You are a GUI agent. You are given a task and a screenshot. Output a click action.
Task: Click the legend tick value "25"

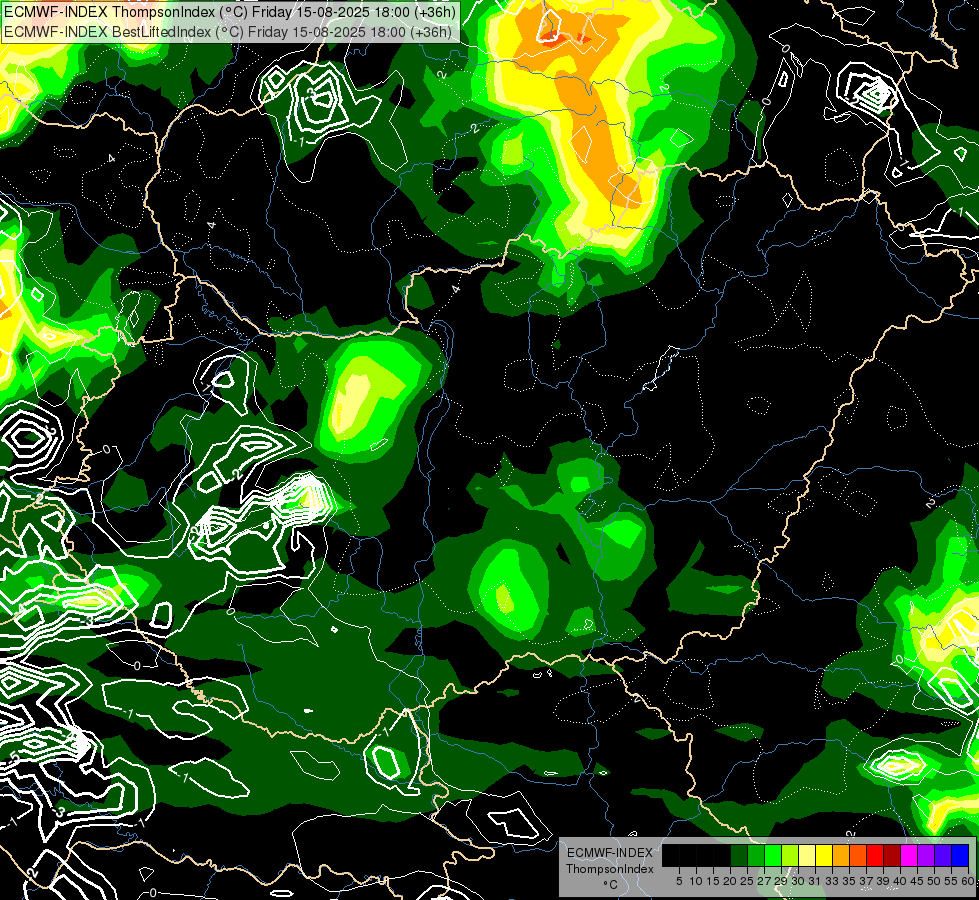point(747,881)
